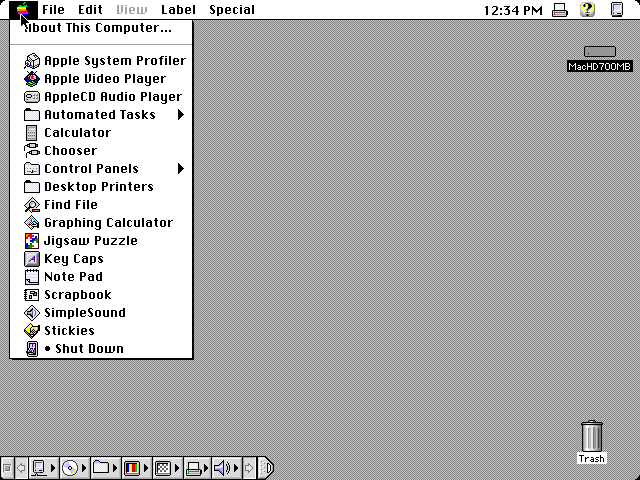This screenshot has height=480, width=640.
Task: Click the Control Strip close box
Action: (x=7, y=468)
